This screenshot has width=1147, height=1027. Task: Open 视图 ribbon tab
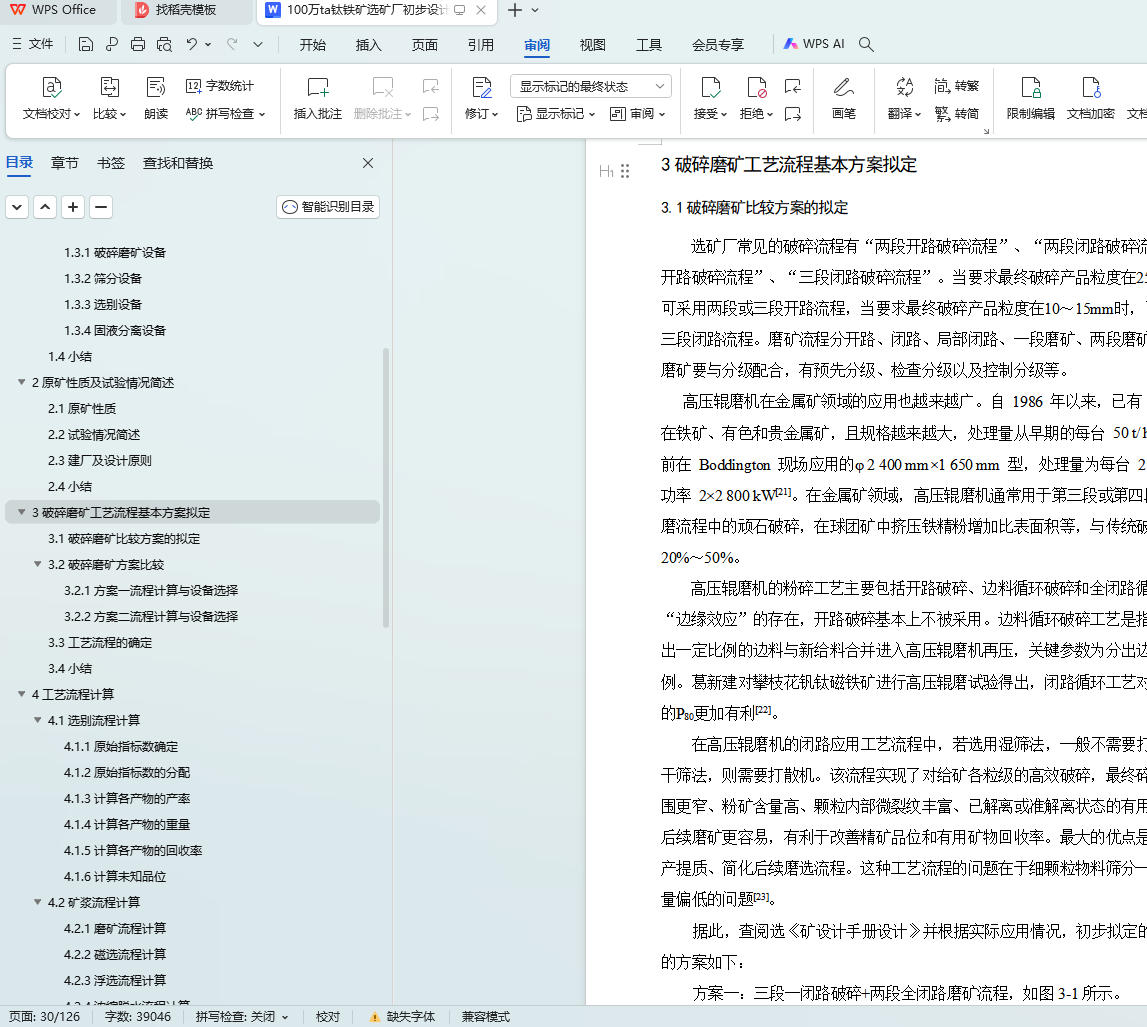tap(593, 45)
